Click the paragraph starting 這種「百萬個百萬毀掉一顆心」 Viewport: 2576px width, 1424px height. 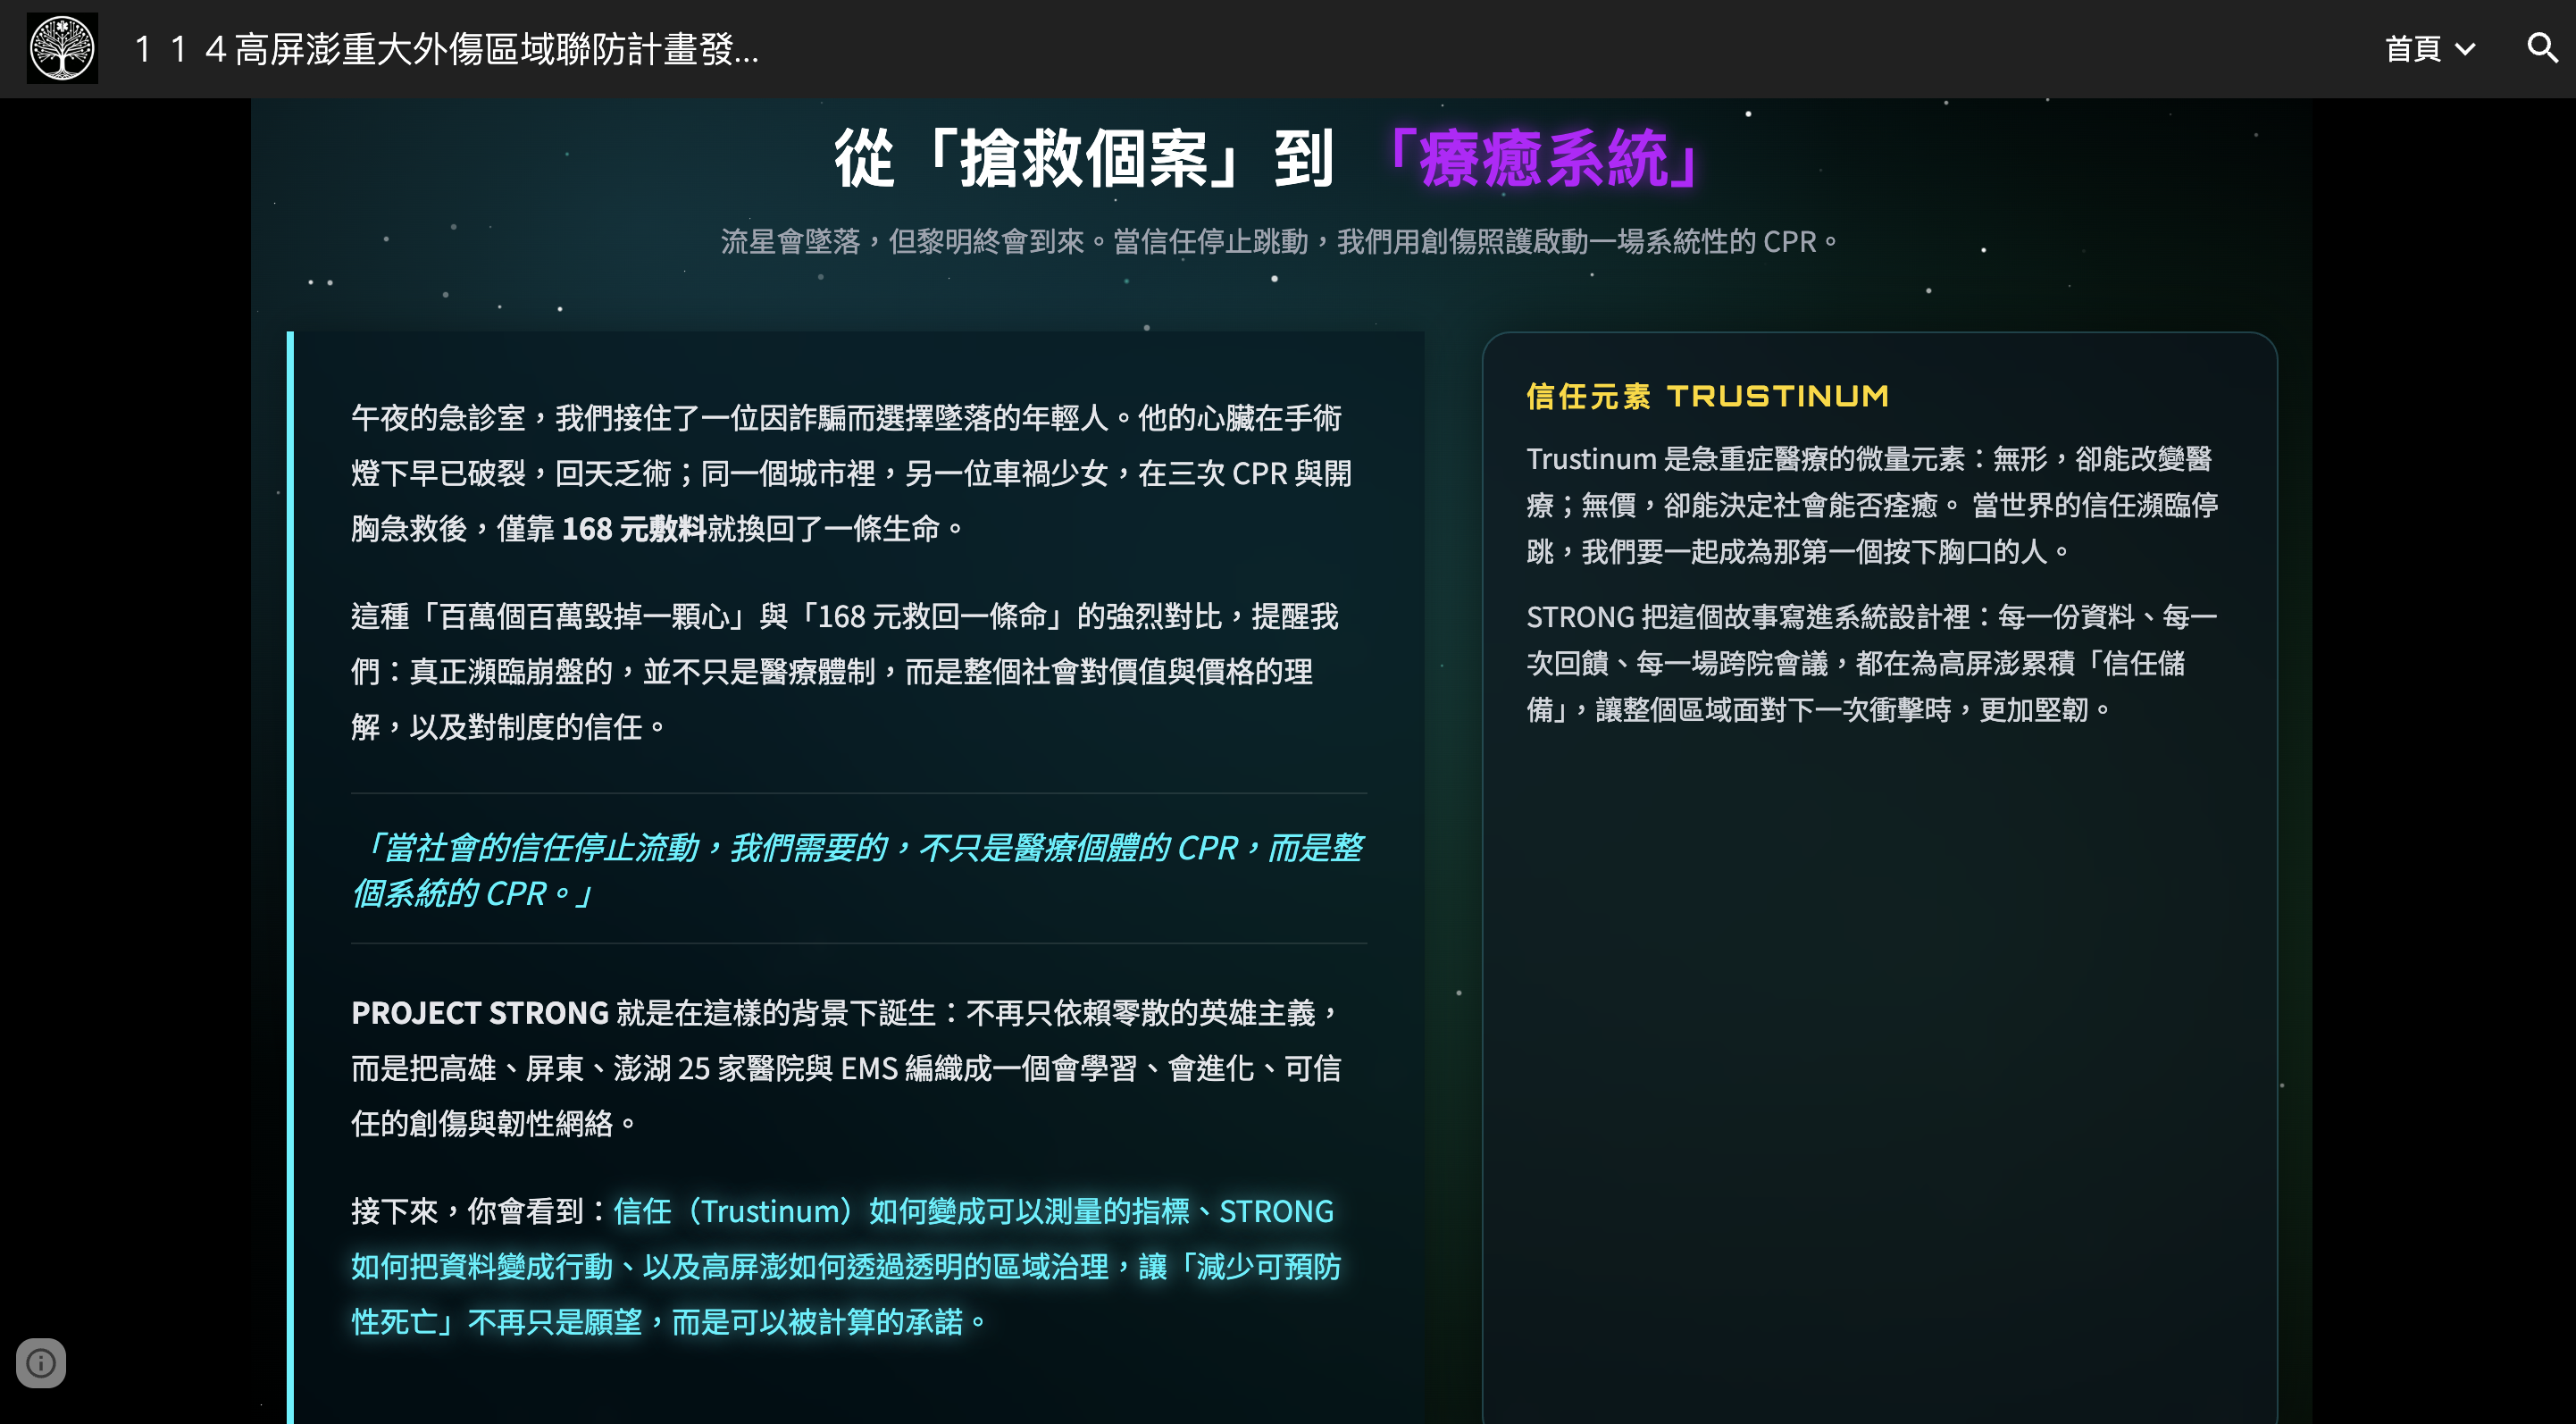(x=844, y=671)
